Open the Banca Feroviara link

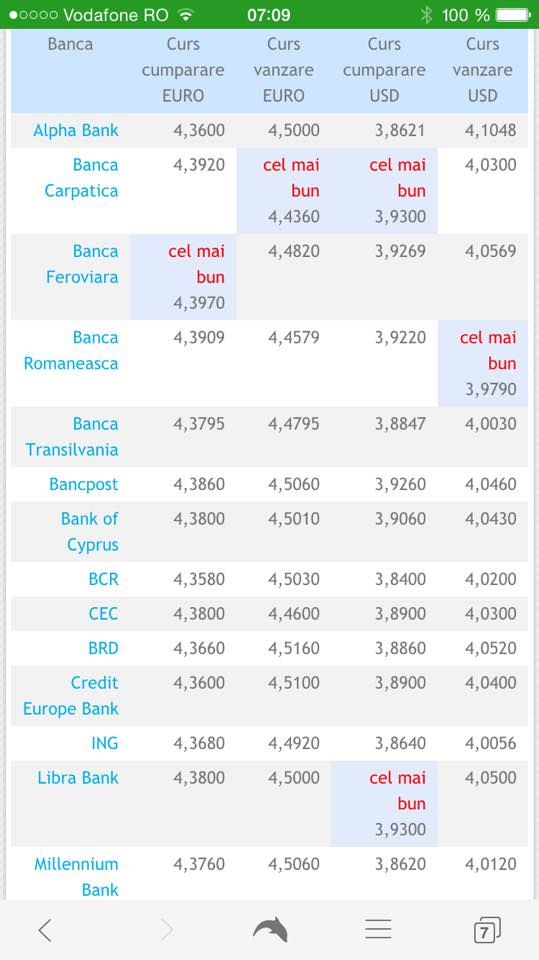coord(83,264)
